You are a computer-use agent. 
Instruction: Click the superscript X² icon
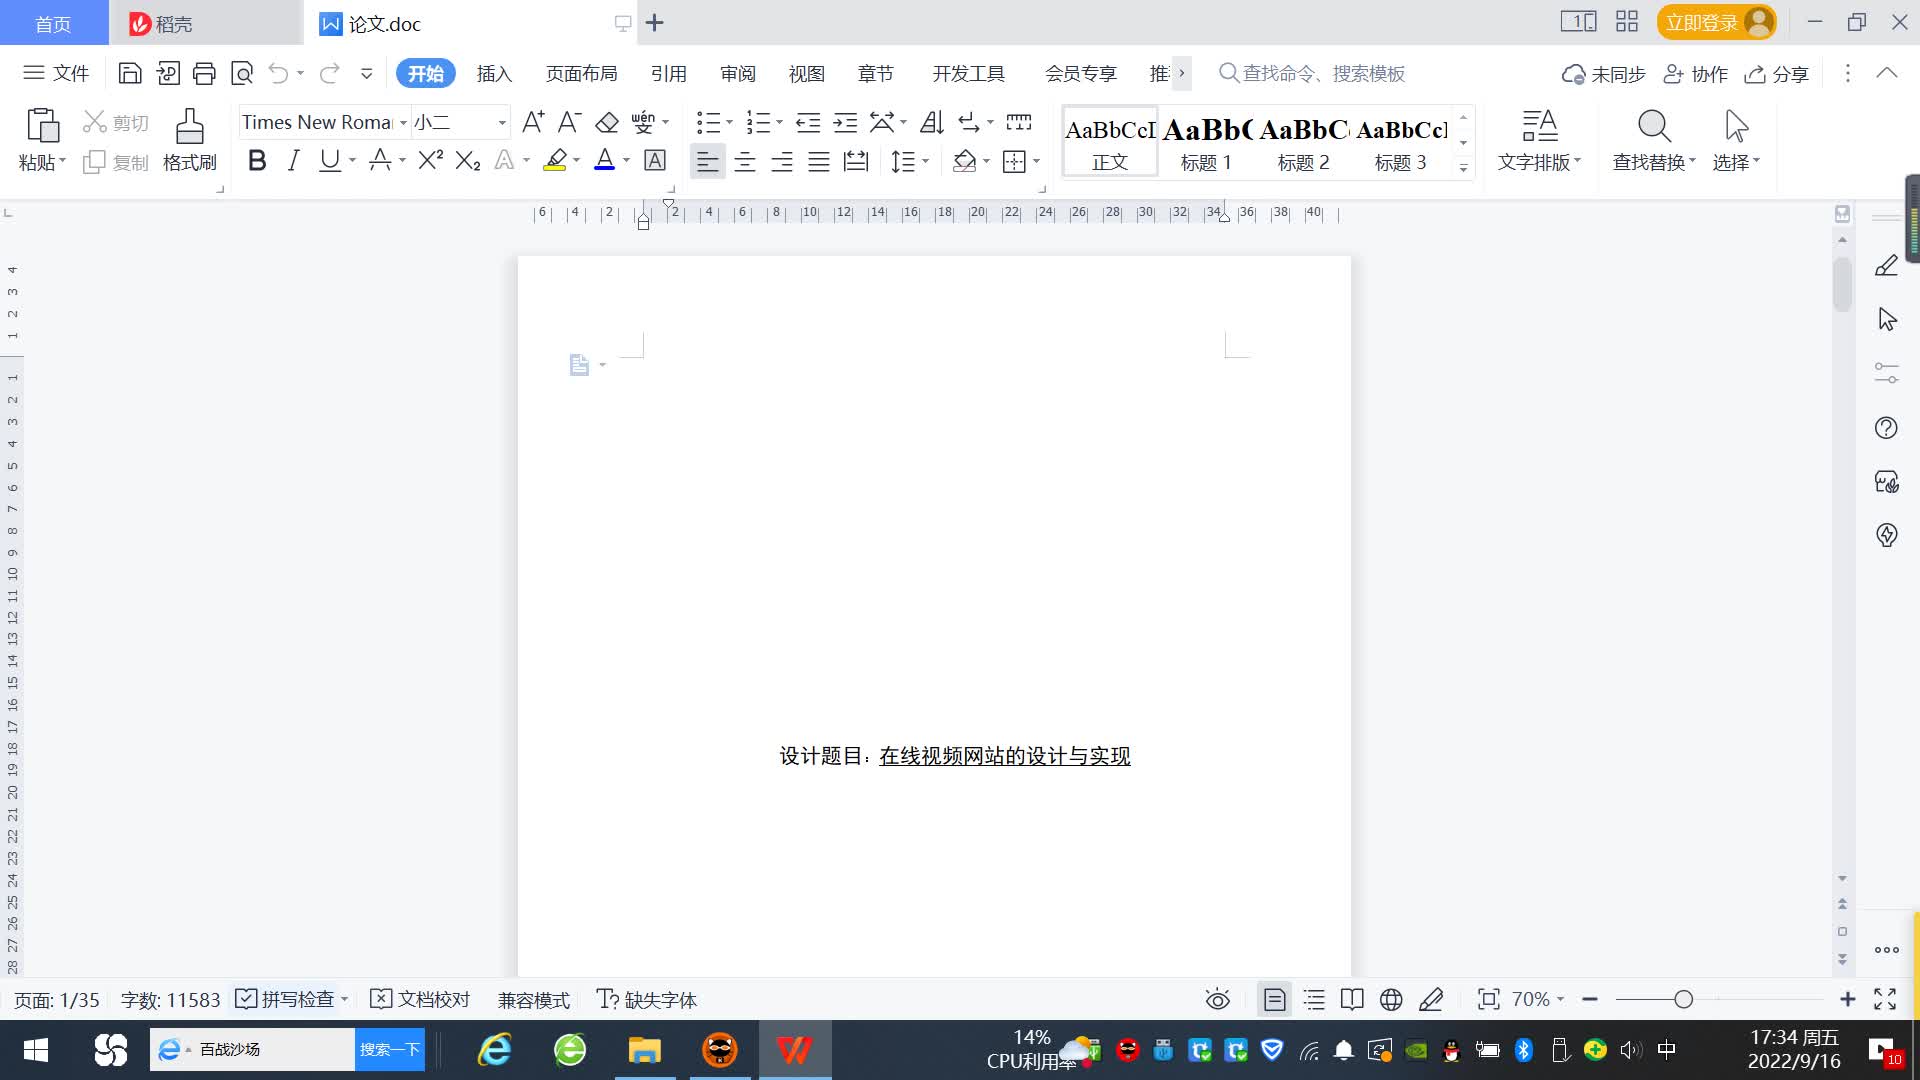coord(430,160)
